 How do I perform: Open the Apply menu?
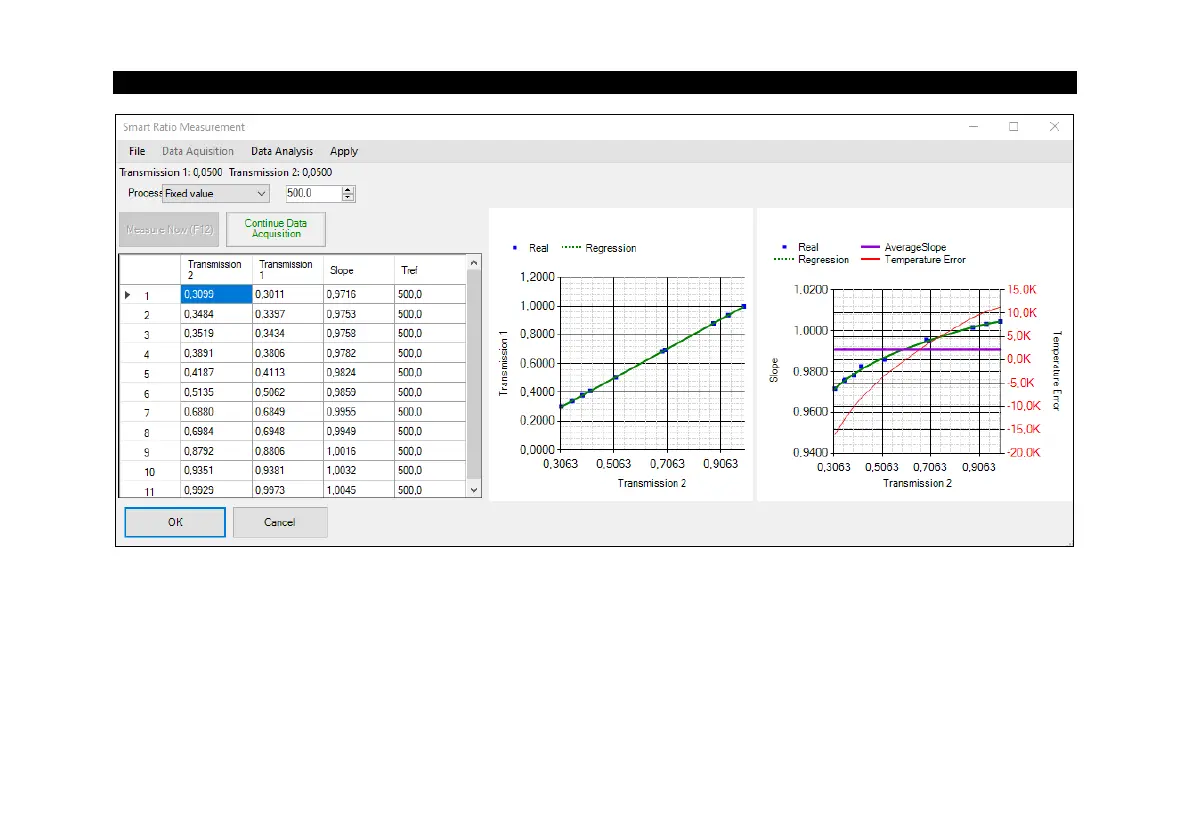(343, 151)
